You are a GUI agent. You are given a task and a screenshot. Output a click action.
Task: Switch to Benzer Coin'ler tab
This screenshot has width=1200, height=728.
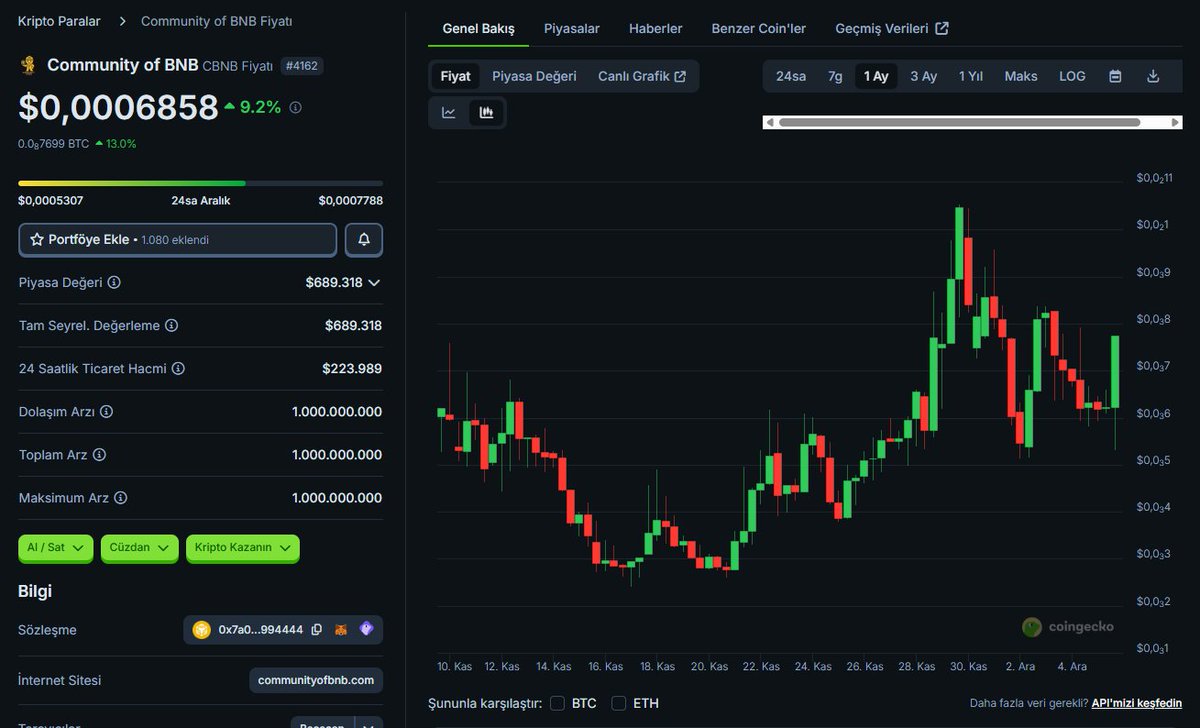(759, 29)
